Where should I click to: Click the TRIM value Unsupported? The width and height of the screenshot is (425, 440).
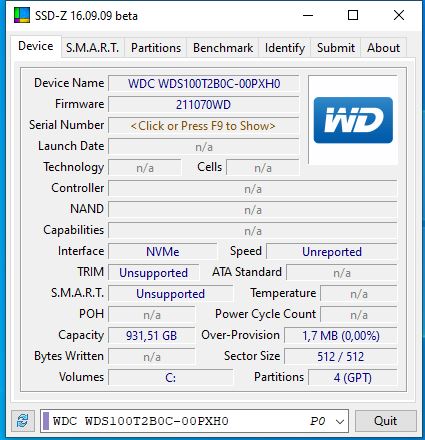coord(154,273)
